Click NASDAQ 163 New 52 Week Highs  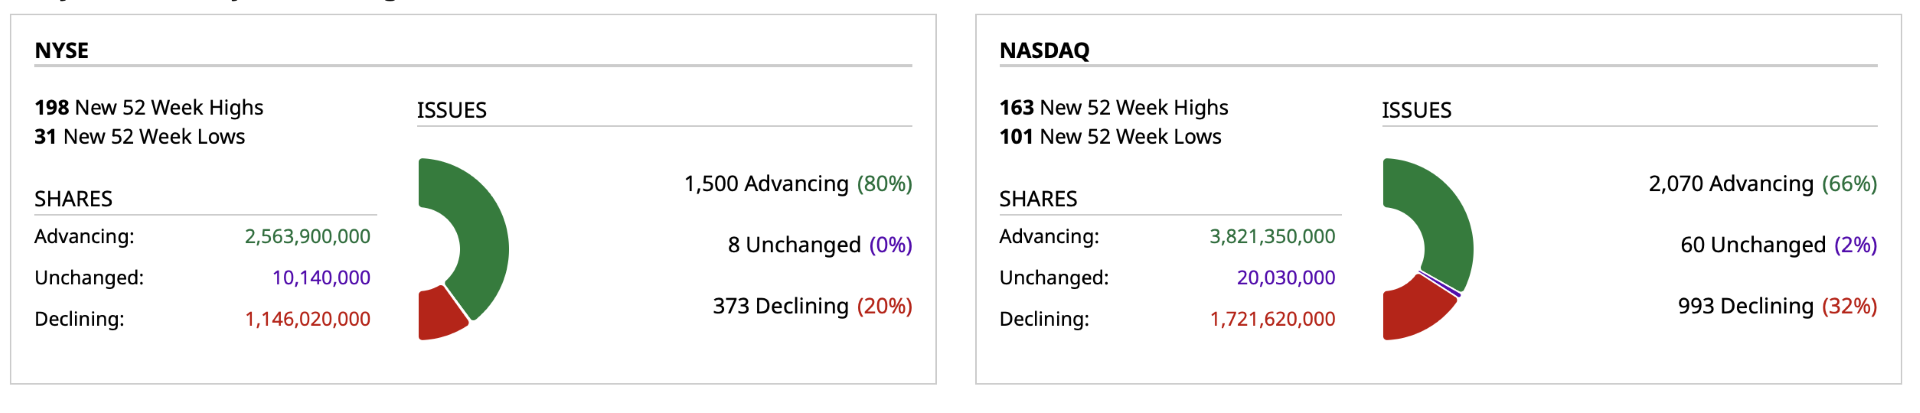1114,107
